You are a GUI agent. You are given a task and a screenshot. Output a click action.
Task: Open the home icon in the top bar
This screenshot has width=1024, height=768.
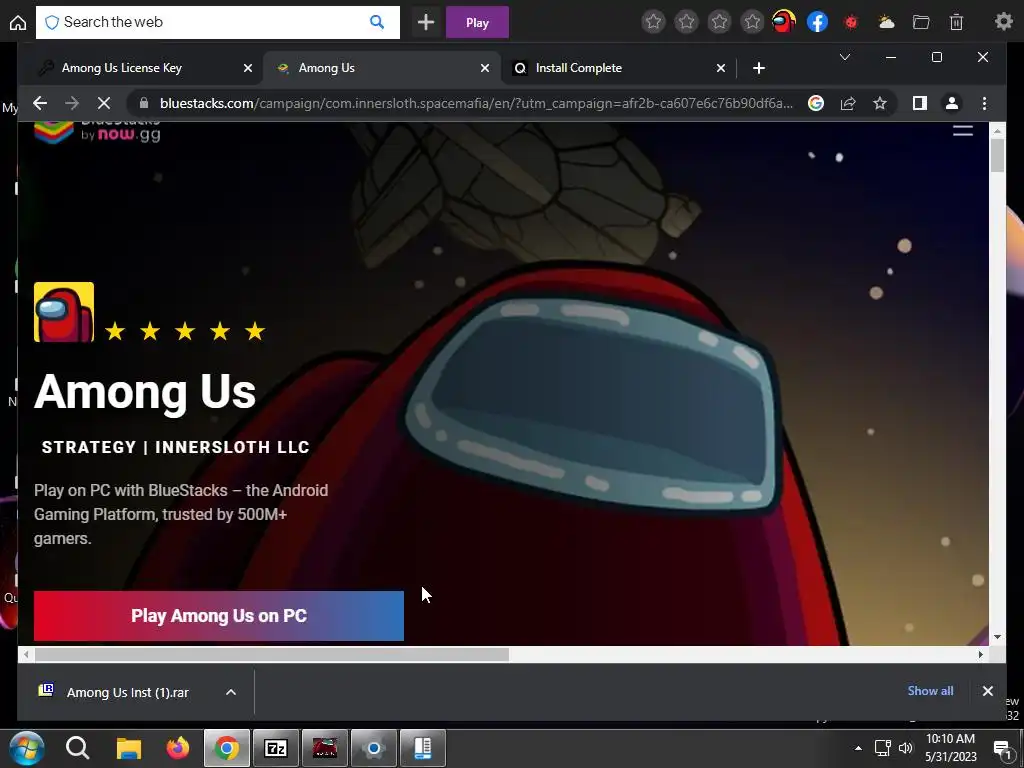[x=18, y=23]
